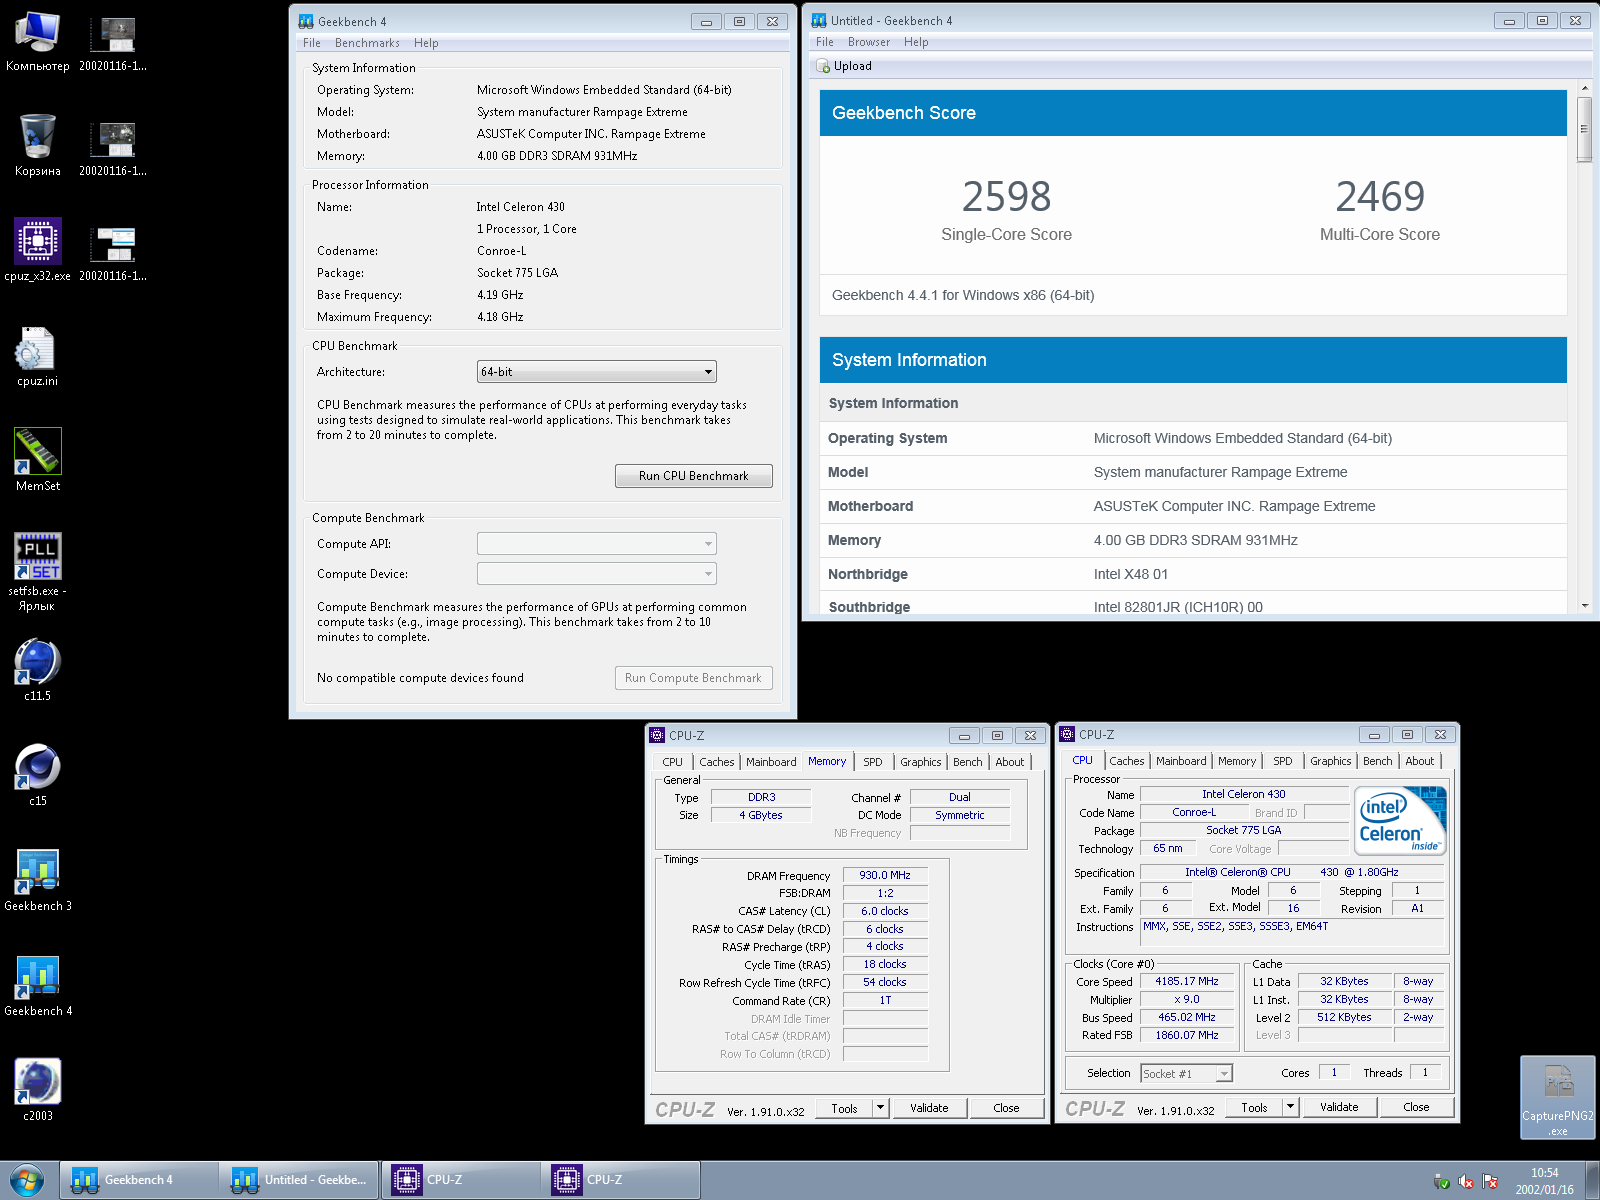Click the results vertical scrollbar thumb
Screen dimensions: 1600x1200
coord(1585,130)
